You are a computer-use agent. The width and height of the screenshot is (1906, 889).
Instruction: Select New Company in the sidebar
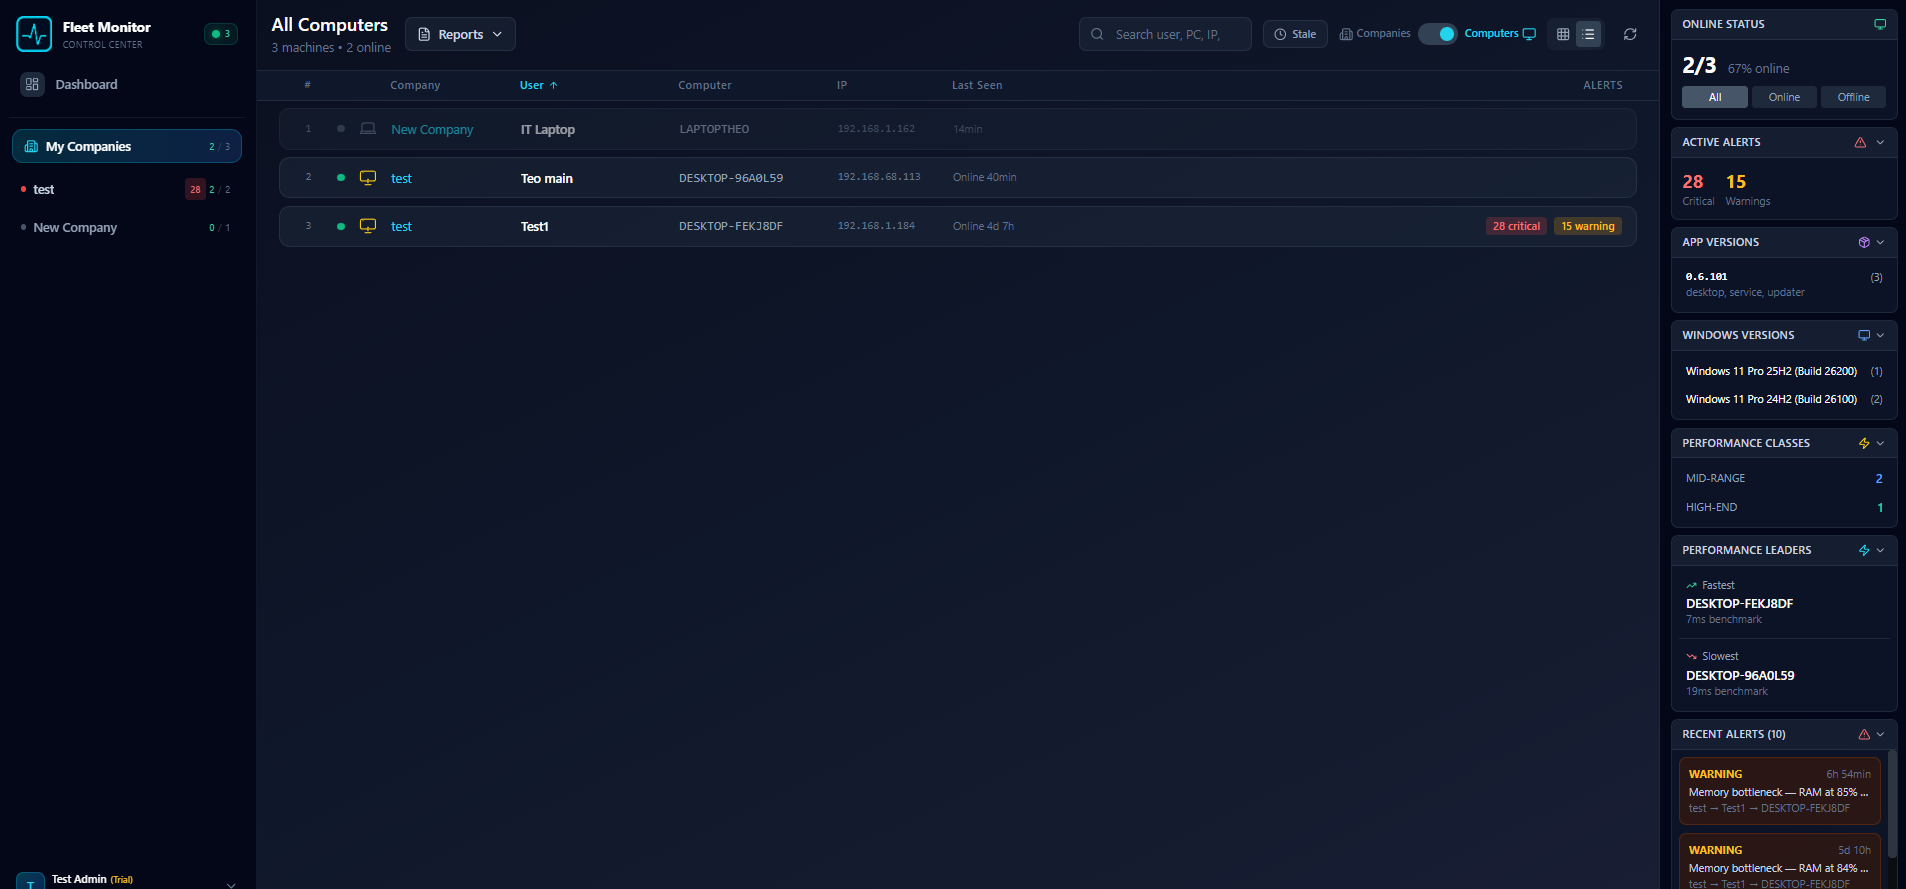coord(126,227)
